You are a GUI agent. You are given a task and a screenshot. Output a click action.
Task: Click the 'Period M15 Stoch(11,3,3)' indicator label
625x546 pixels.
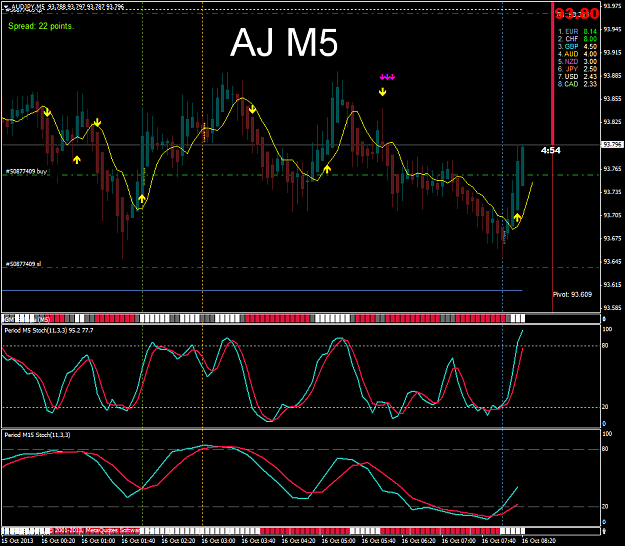pyautogui.click(x=37, y=435)
